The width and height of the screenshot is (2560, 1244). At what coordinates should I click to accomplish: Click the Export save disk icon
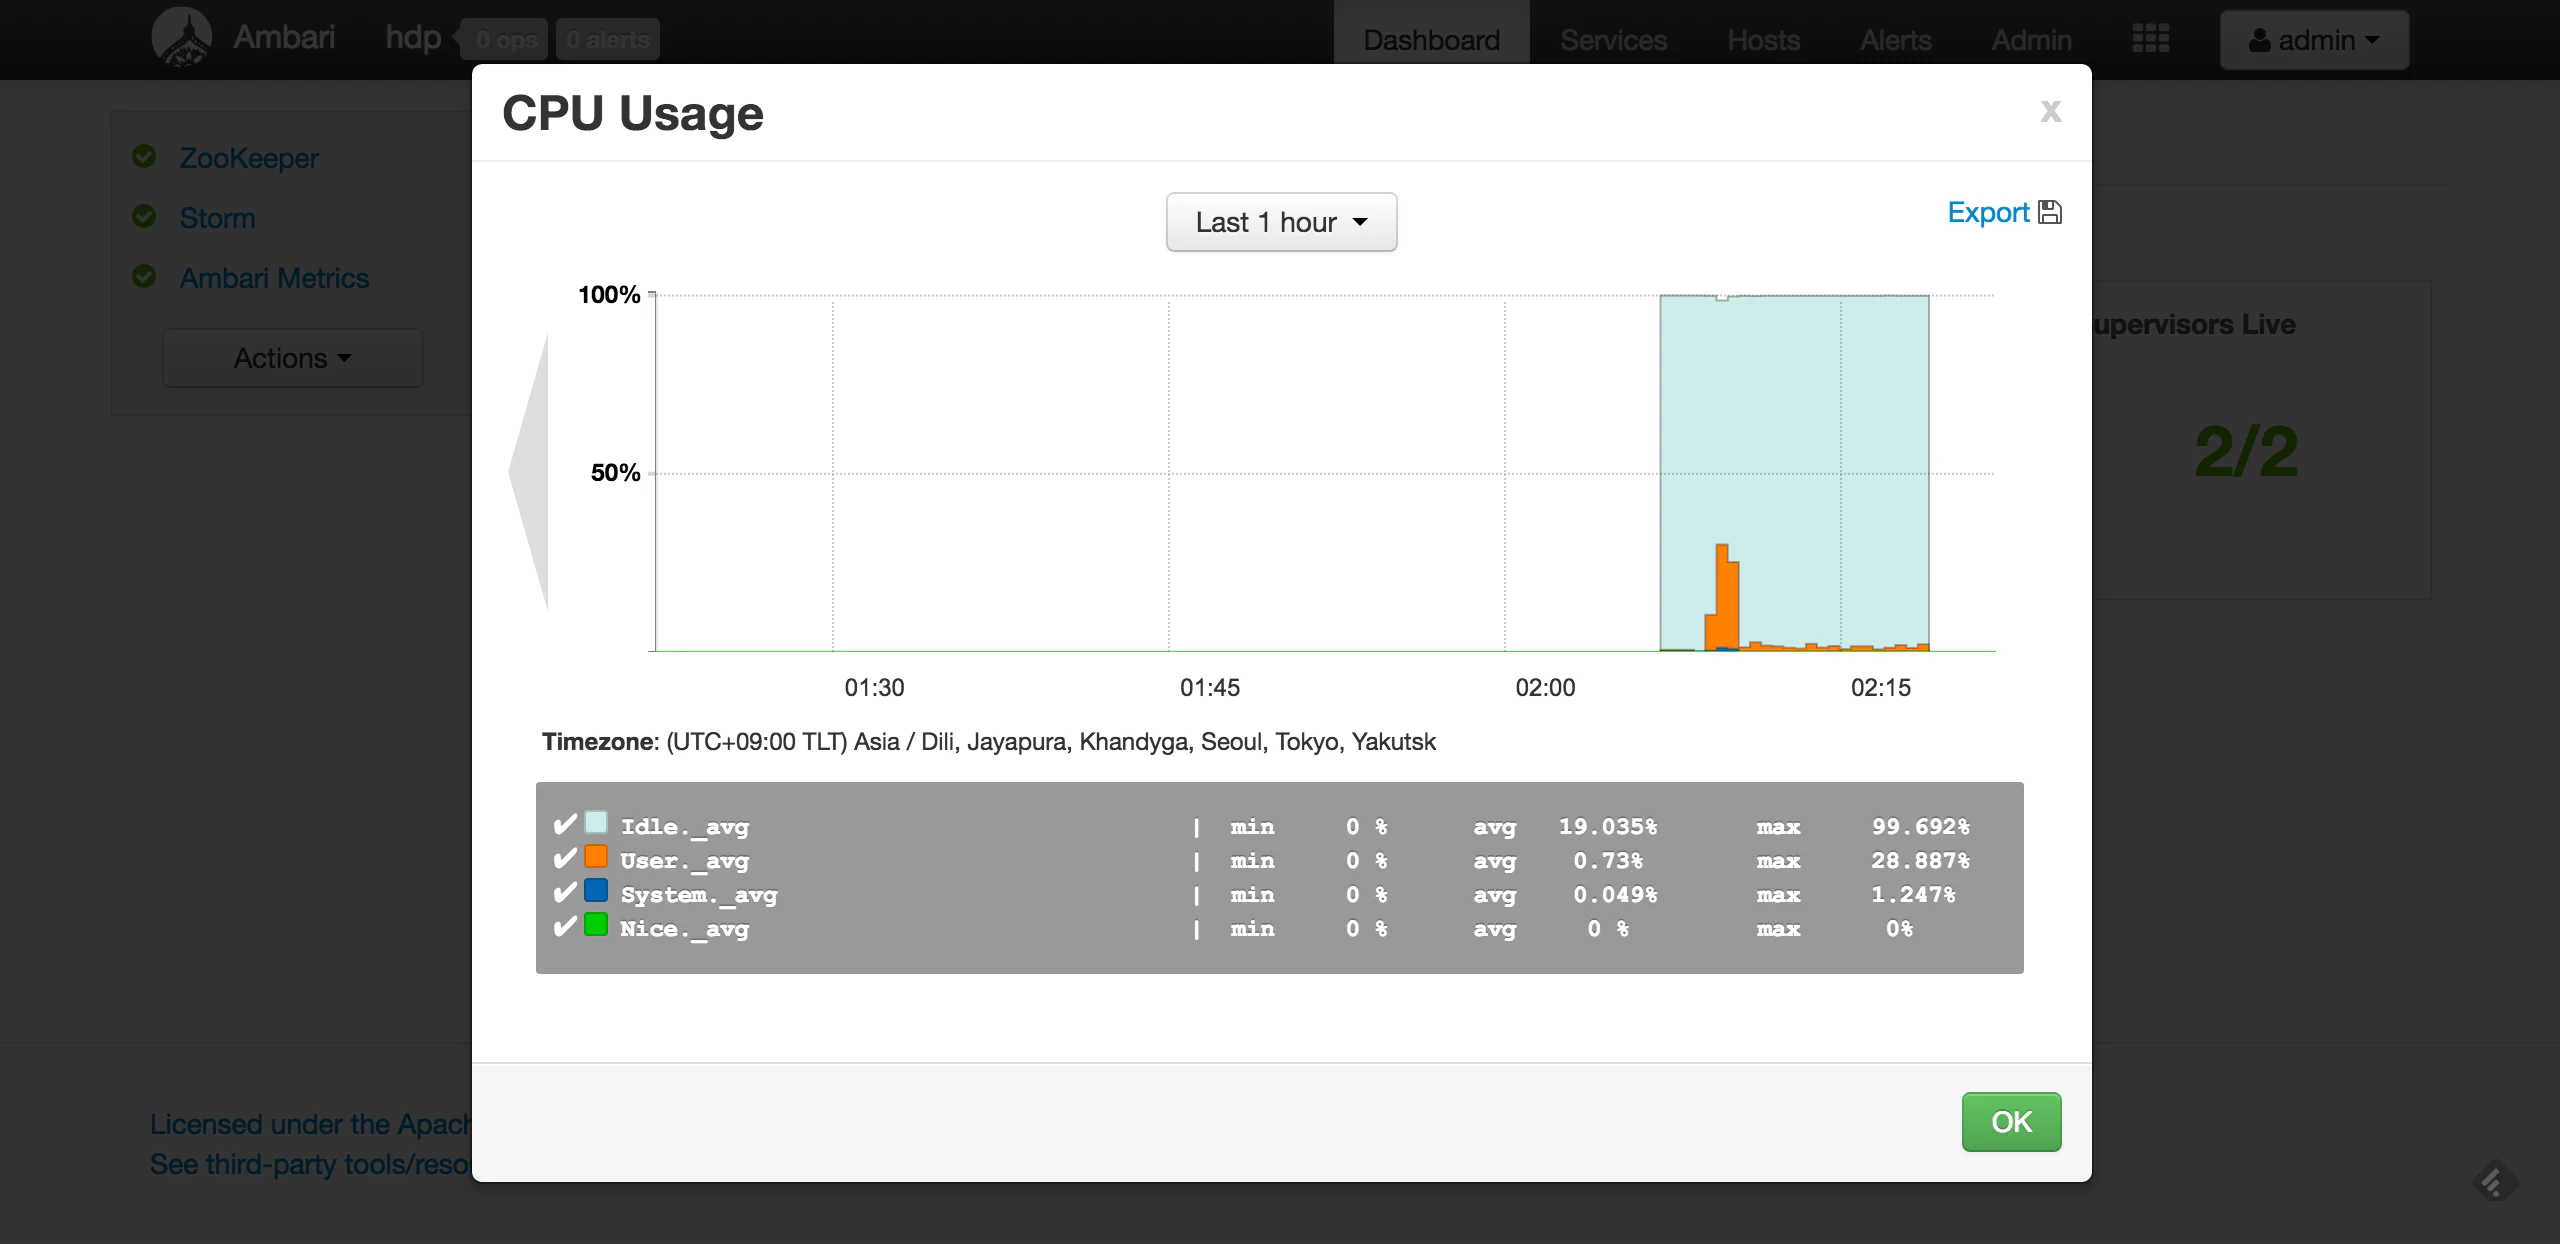click(x=2050, y=212)
